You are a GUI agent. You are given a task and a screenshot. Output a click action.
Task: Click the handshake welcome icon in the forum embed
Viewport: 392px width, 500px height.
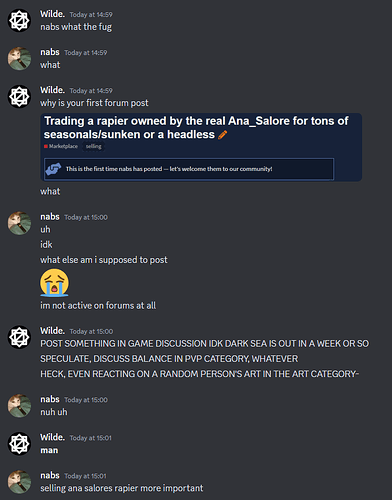(53, 169)
